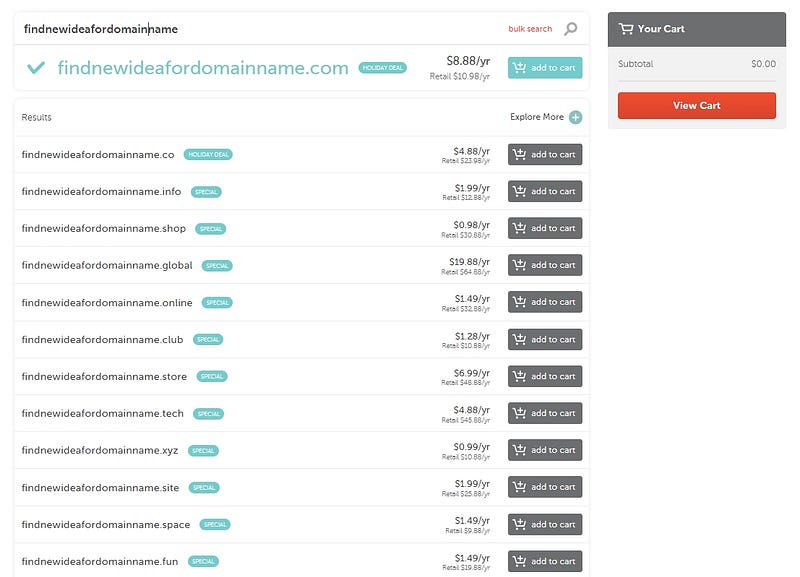Add findnewideafordomainname.tech to cart
800x577 pixels.
545,413
